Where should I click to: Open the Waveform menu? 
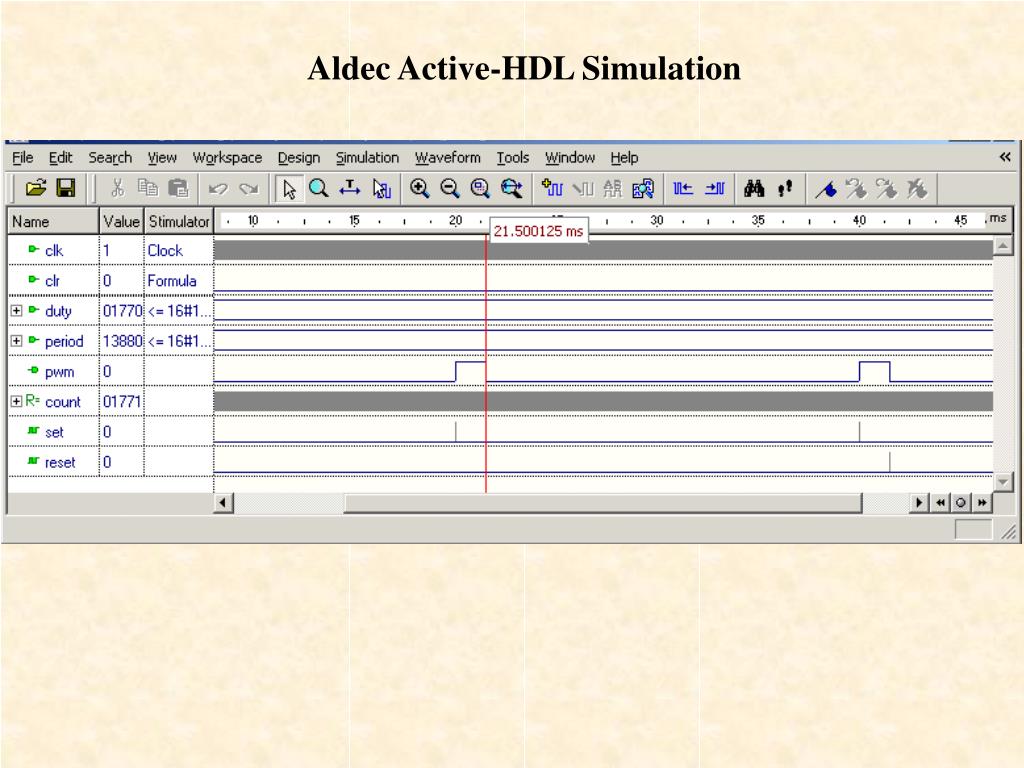(x=447, y=157)
